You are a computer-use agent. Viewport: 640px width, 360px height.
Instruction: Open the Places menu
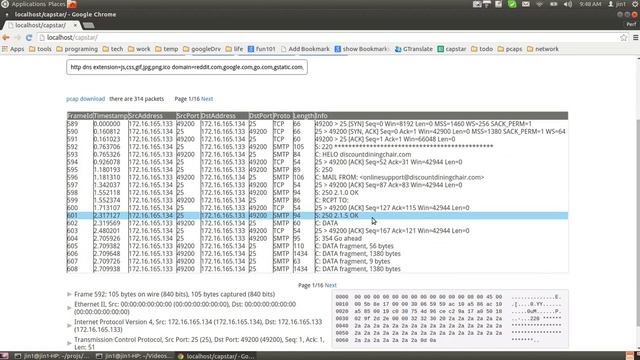tap(57, 4)
